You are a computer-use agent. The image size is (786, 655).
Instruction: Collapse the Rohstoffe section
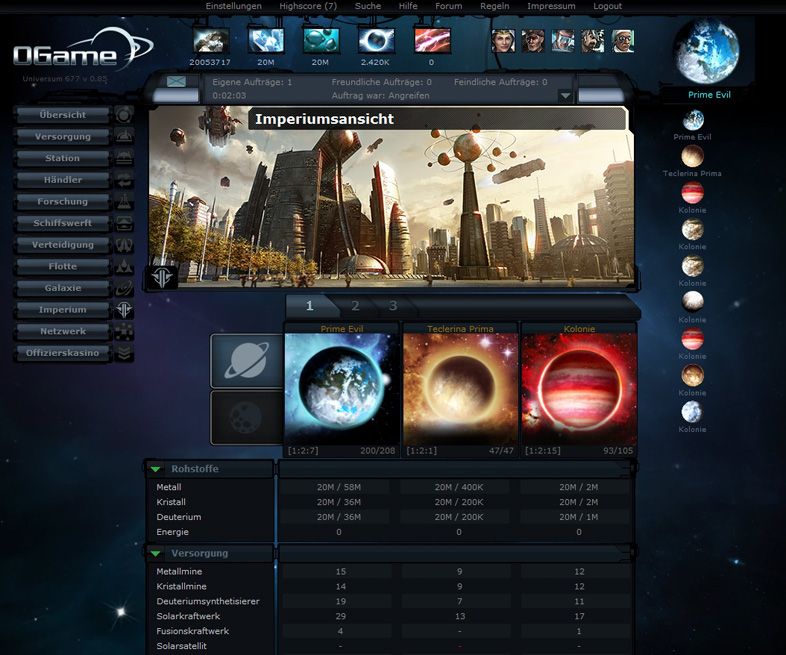pos(156,469)
